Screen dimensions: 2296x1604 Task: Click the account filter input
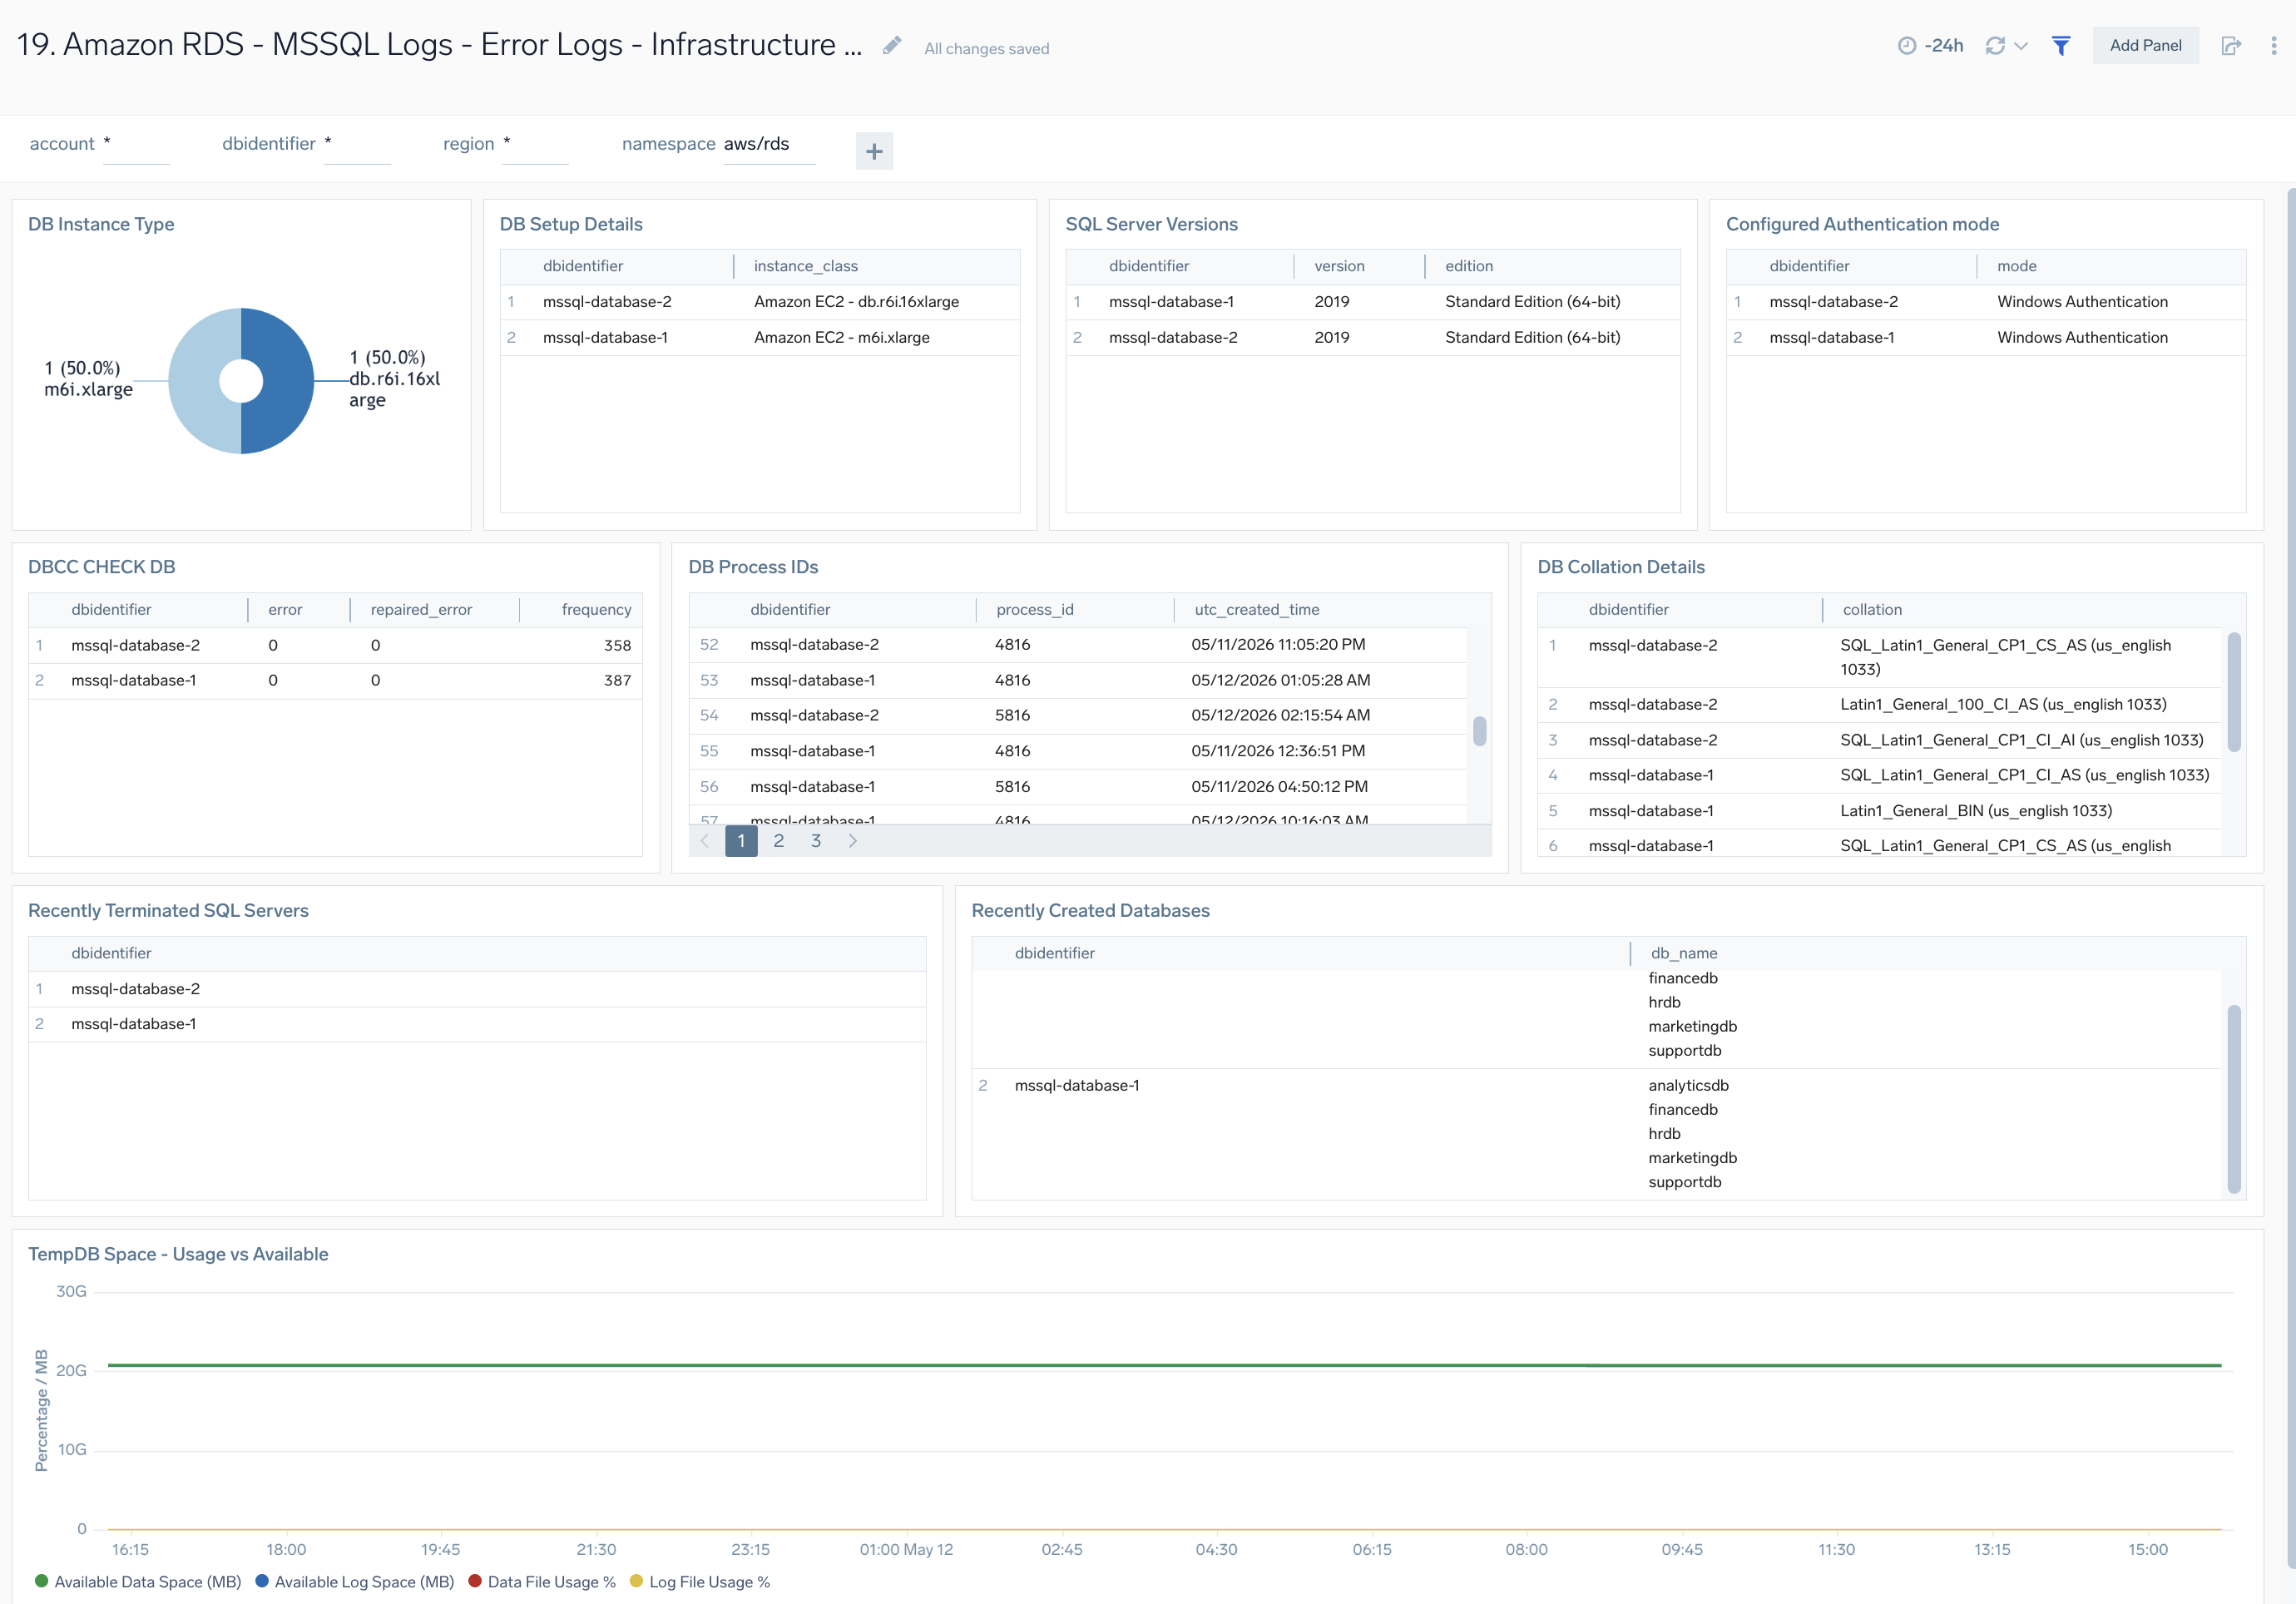(x=136, y=144)
